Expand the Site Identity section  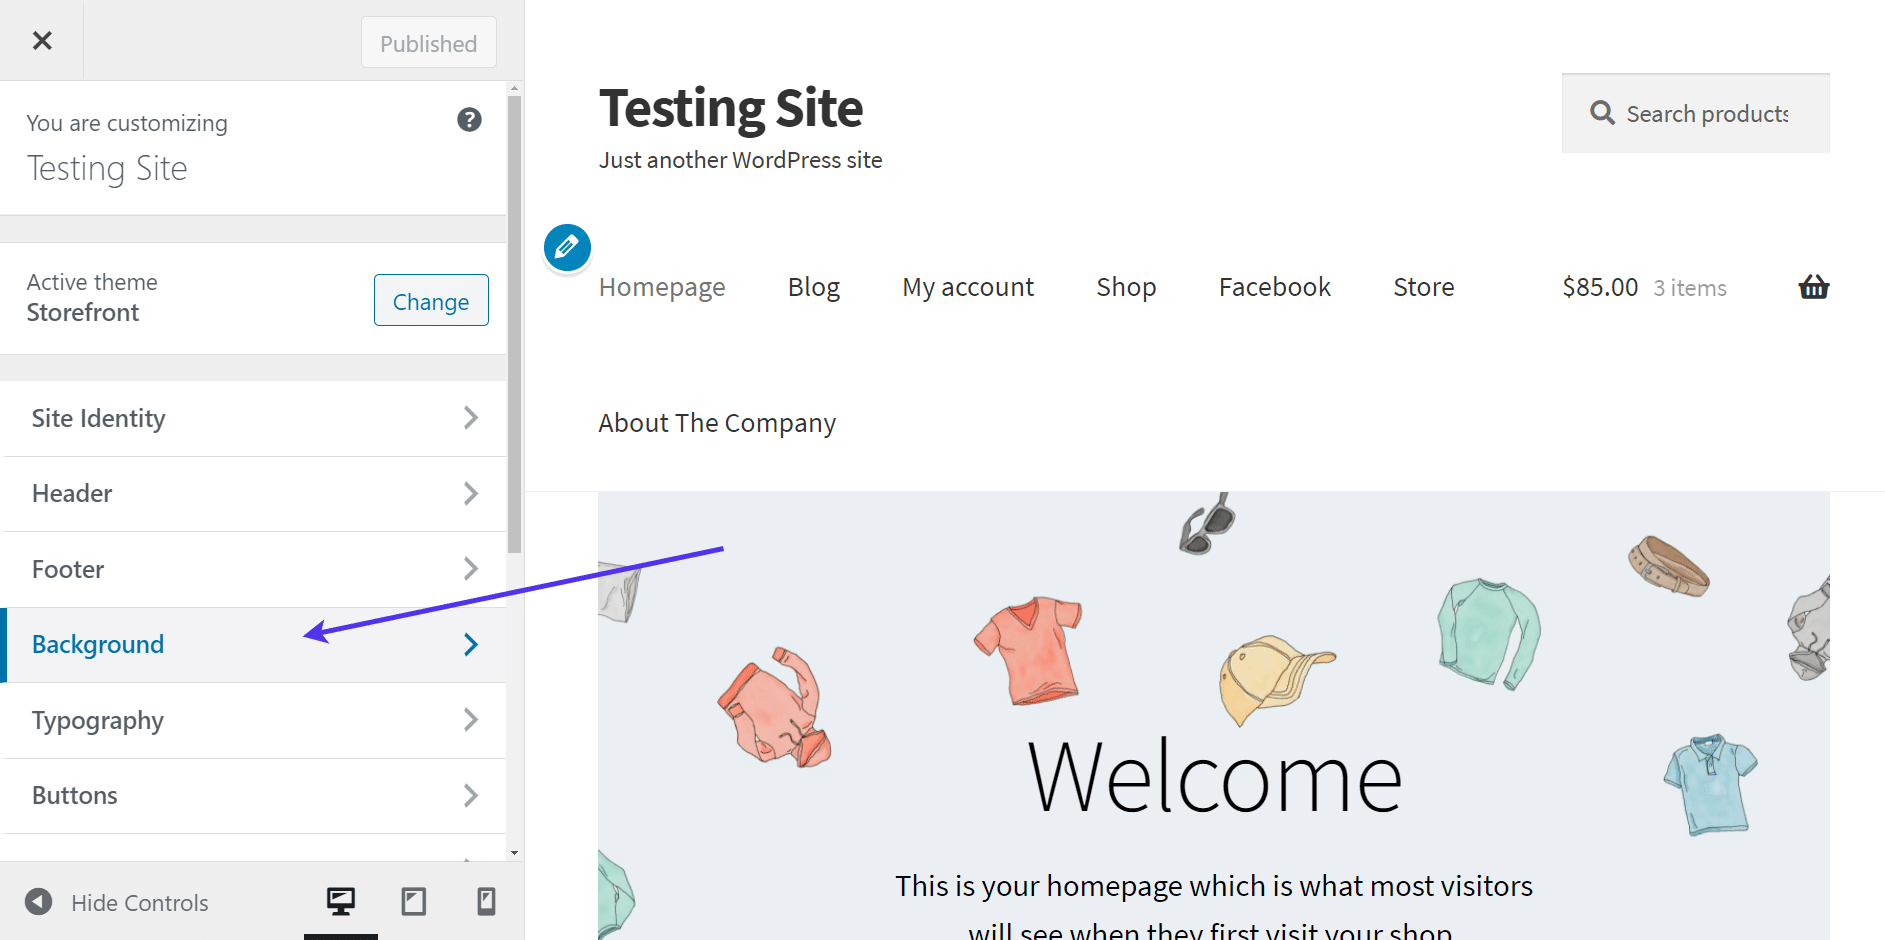(253, 418)
